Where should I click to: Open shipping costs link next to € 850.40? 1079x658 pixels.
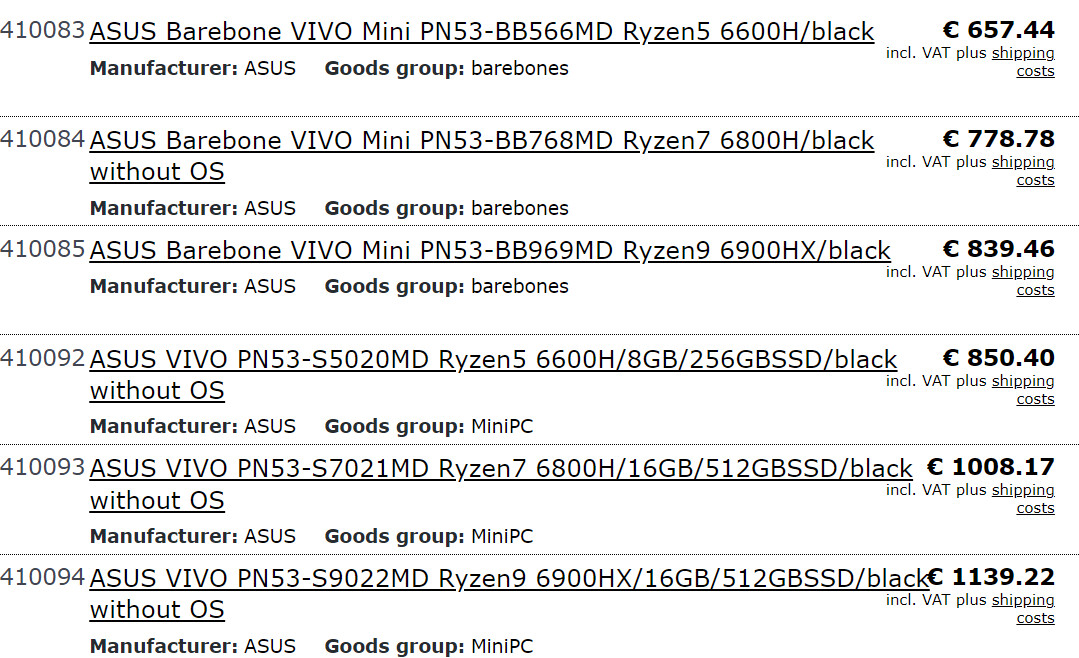click(1023, 380)
